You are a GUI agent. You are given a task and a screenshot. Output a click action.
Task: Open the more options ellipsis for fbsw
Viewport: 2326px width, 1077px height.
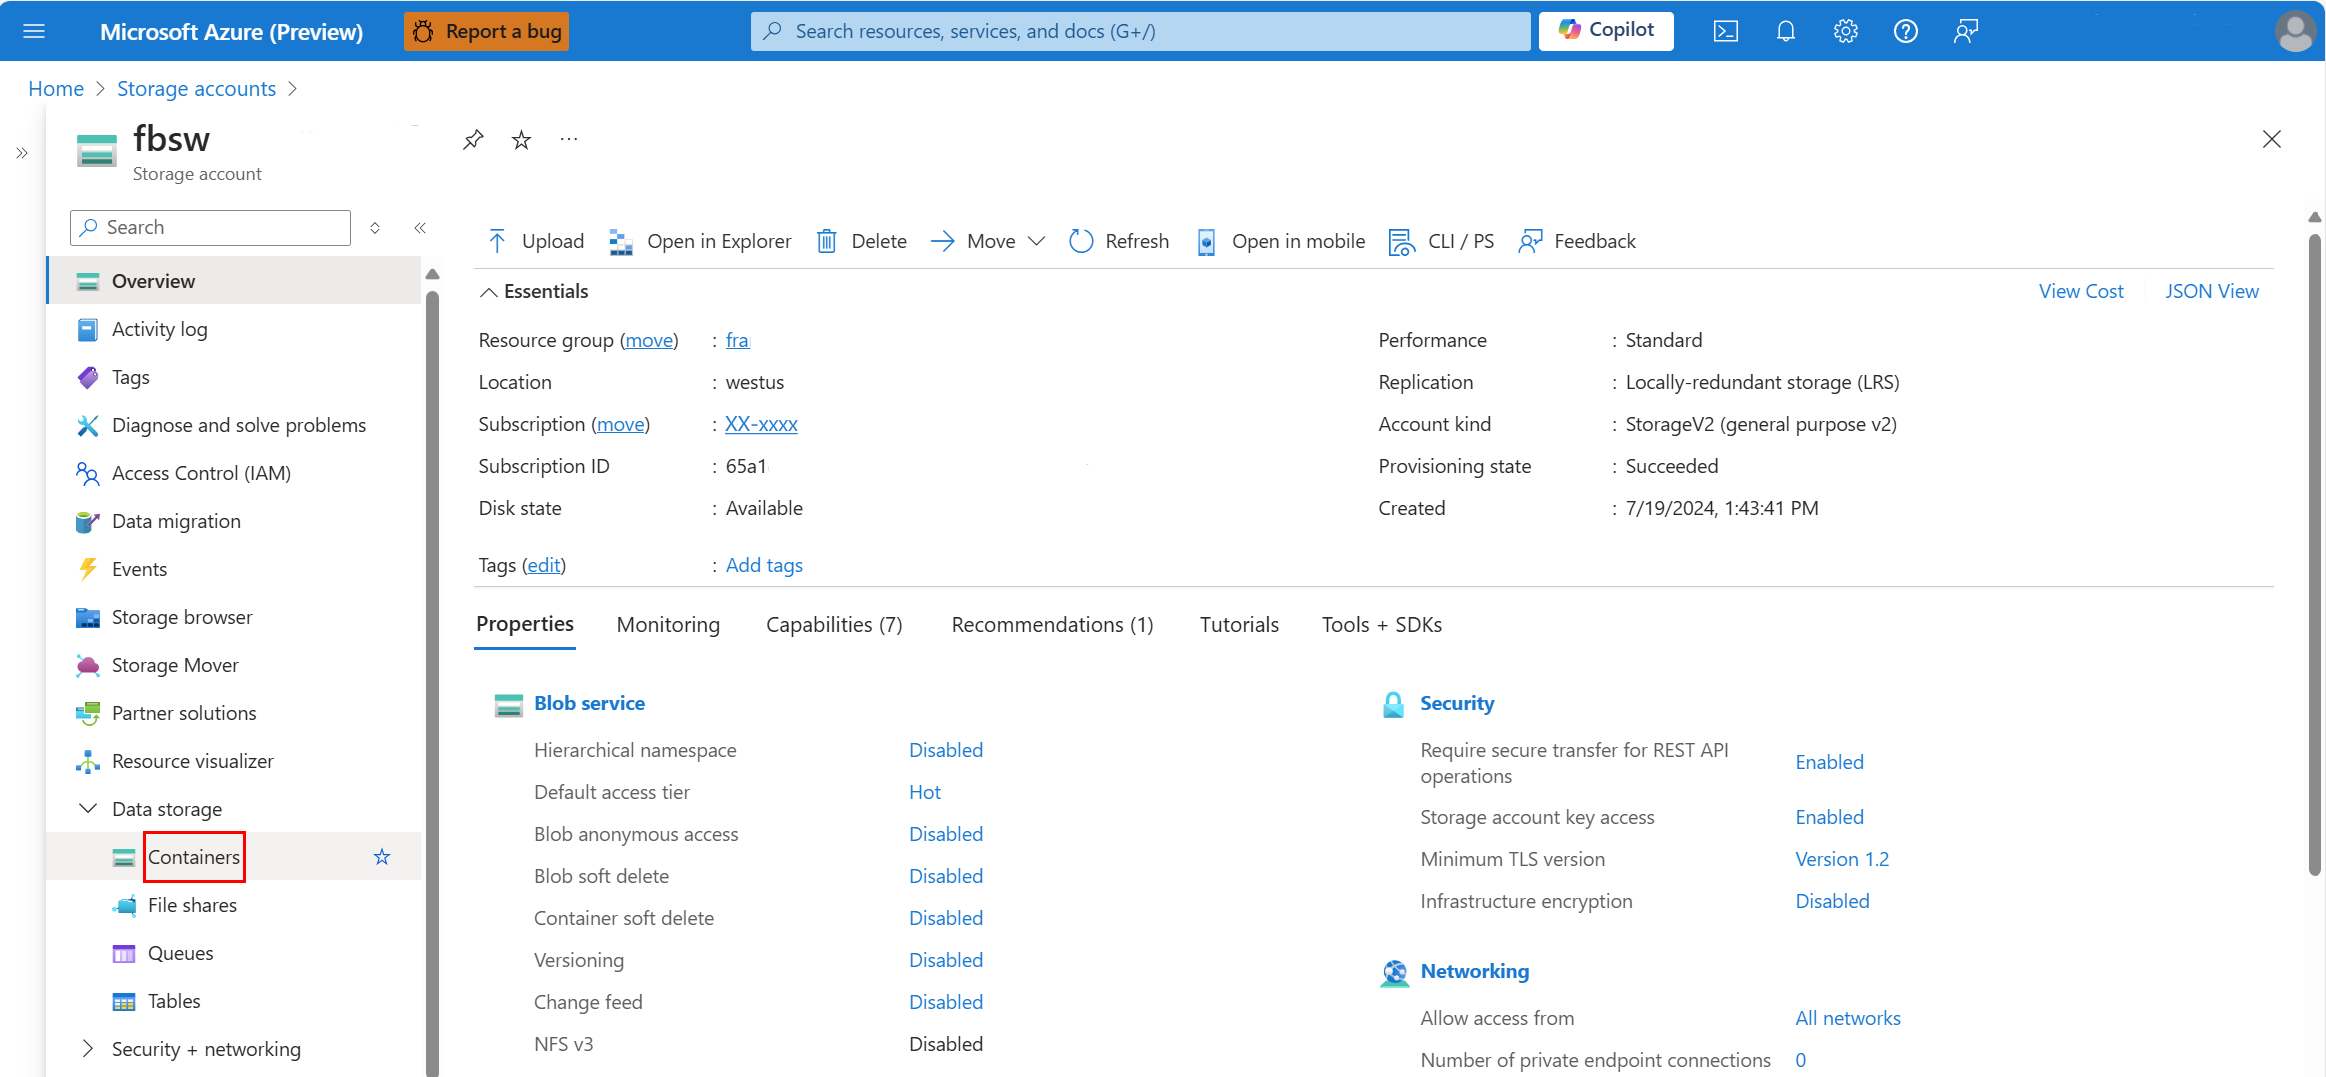click(569, 139)
